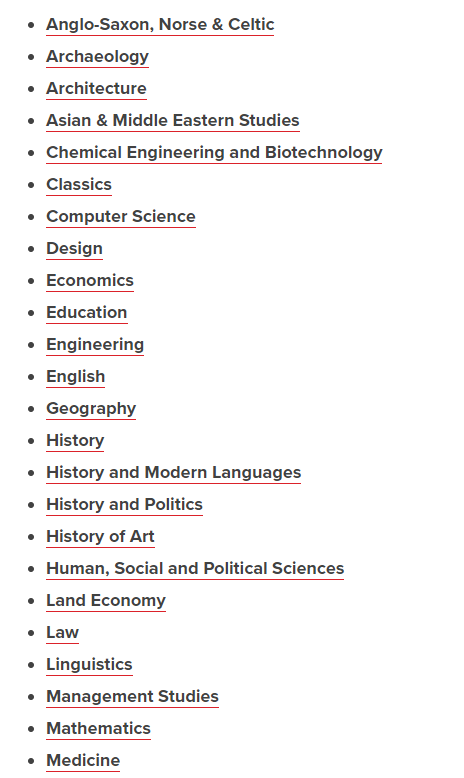Click the English course link
The height and width of the screenshot is (778, 464).
[x=75, y=377]
